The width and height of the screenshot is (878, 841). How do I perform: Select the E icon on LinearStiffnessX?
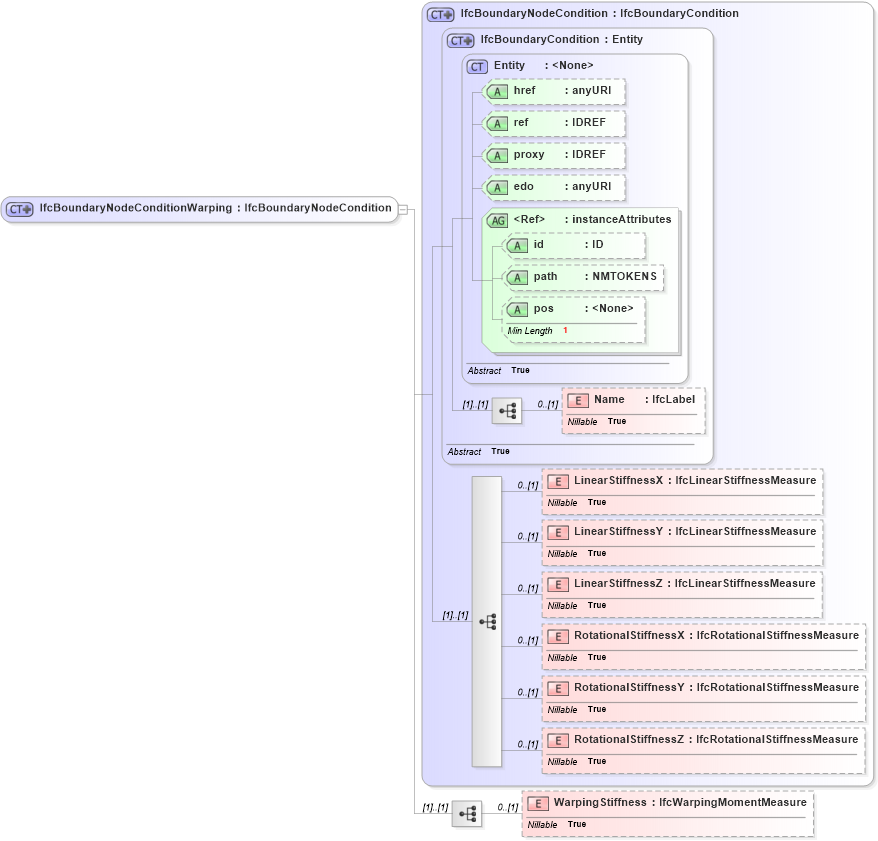coord(558,480)
